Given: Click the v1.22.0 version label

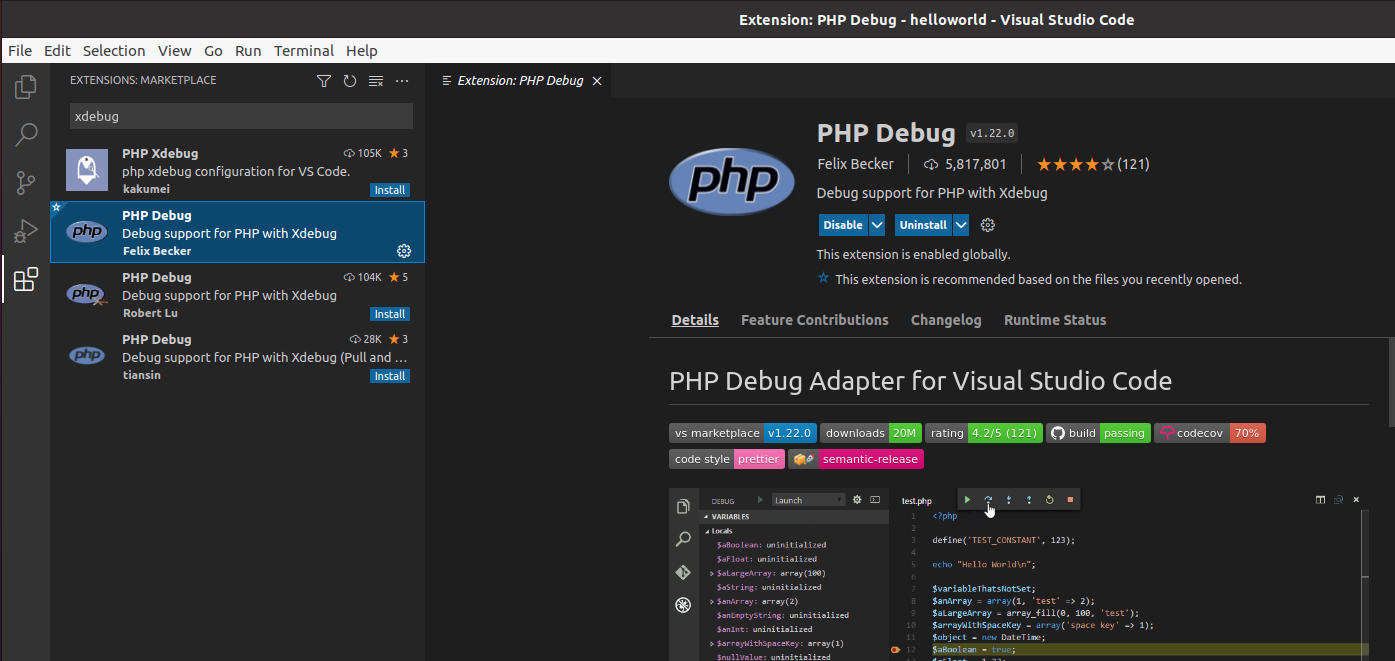Looking at the screenshot, I should tap(992, 133).
